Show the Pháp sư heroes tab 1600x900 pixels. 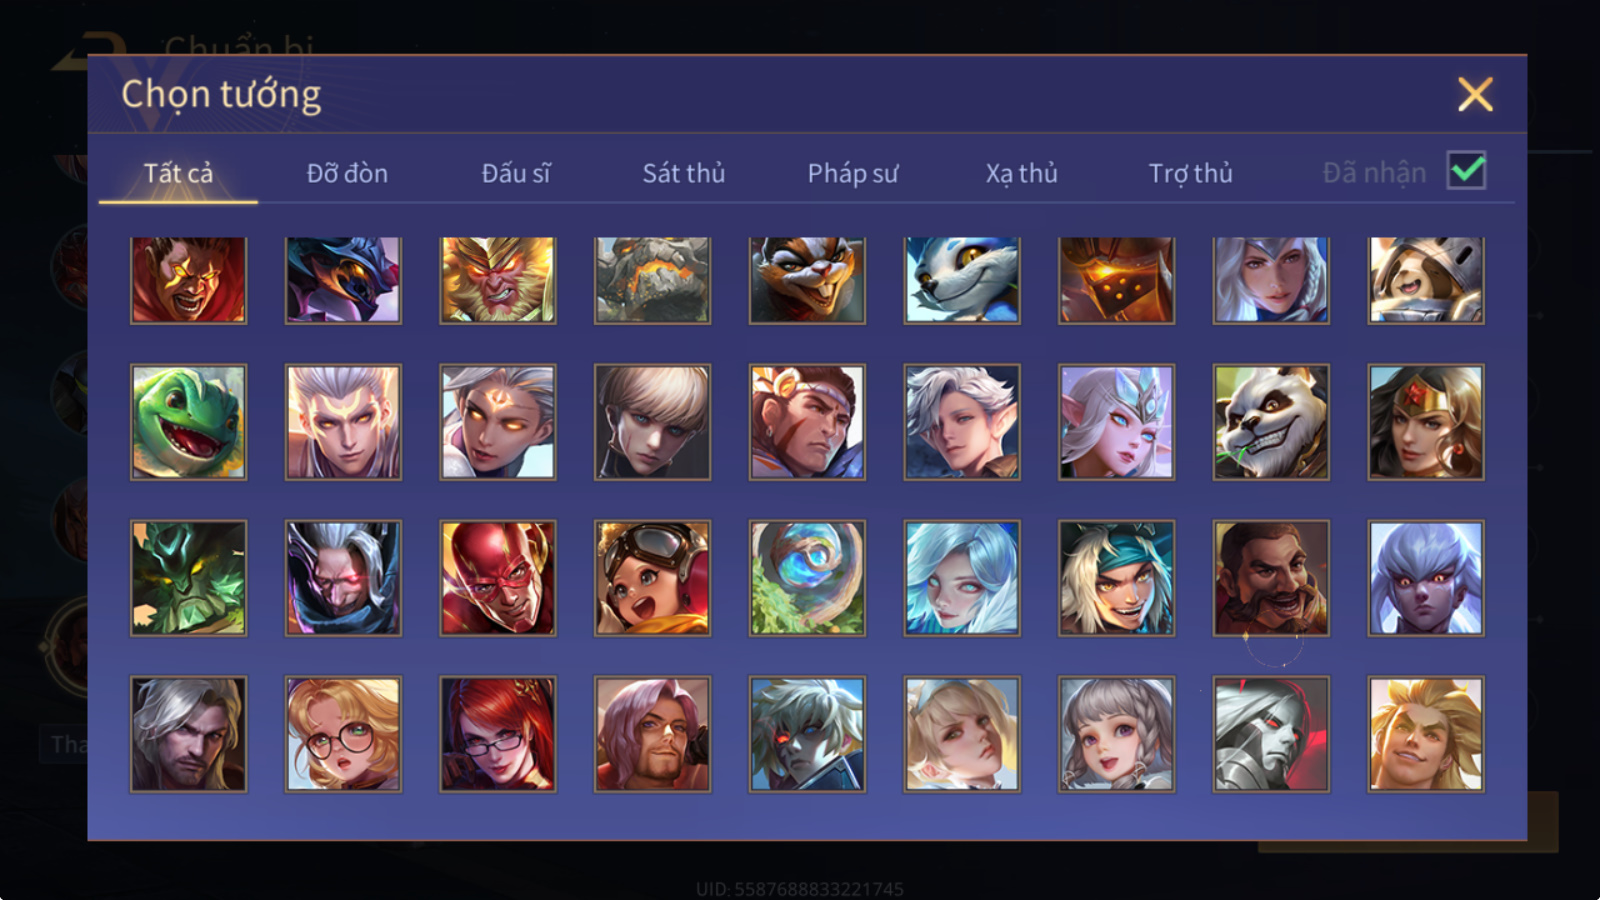853,173
